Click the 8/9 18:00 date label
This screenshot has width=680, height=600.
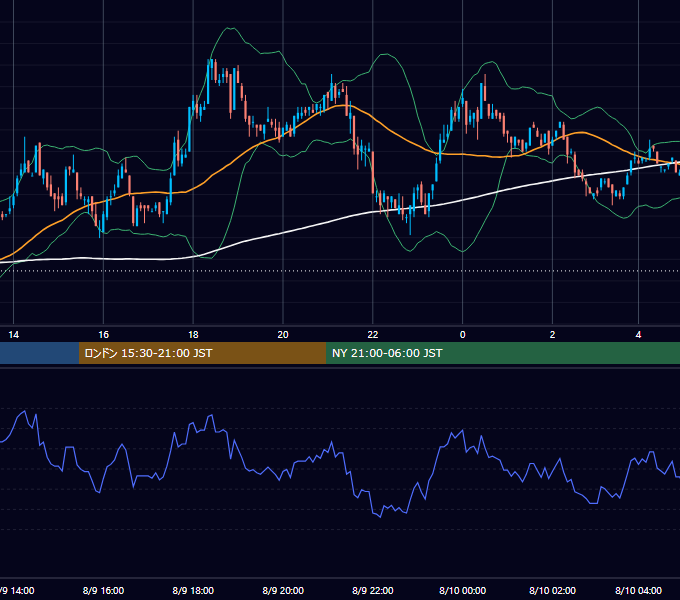click(193, 590)
